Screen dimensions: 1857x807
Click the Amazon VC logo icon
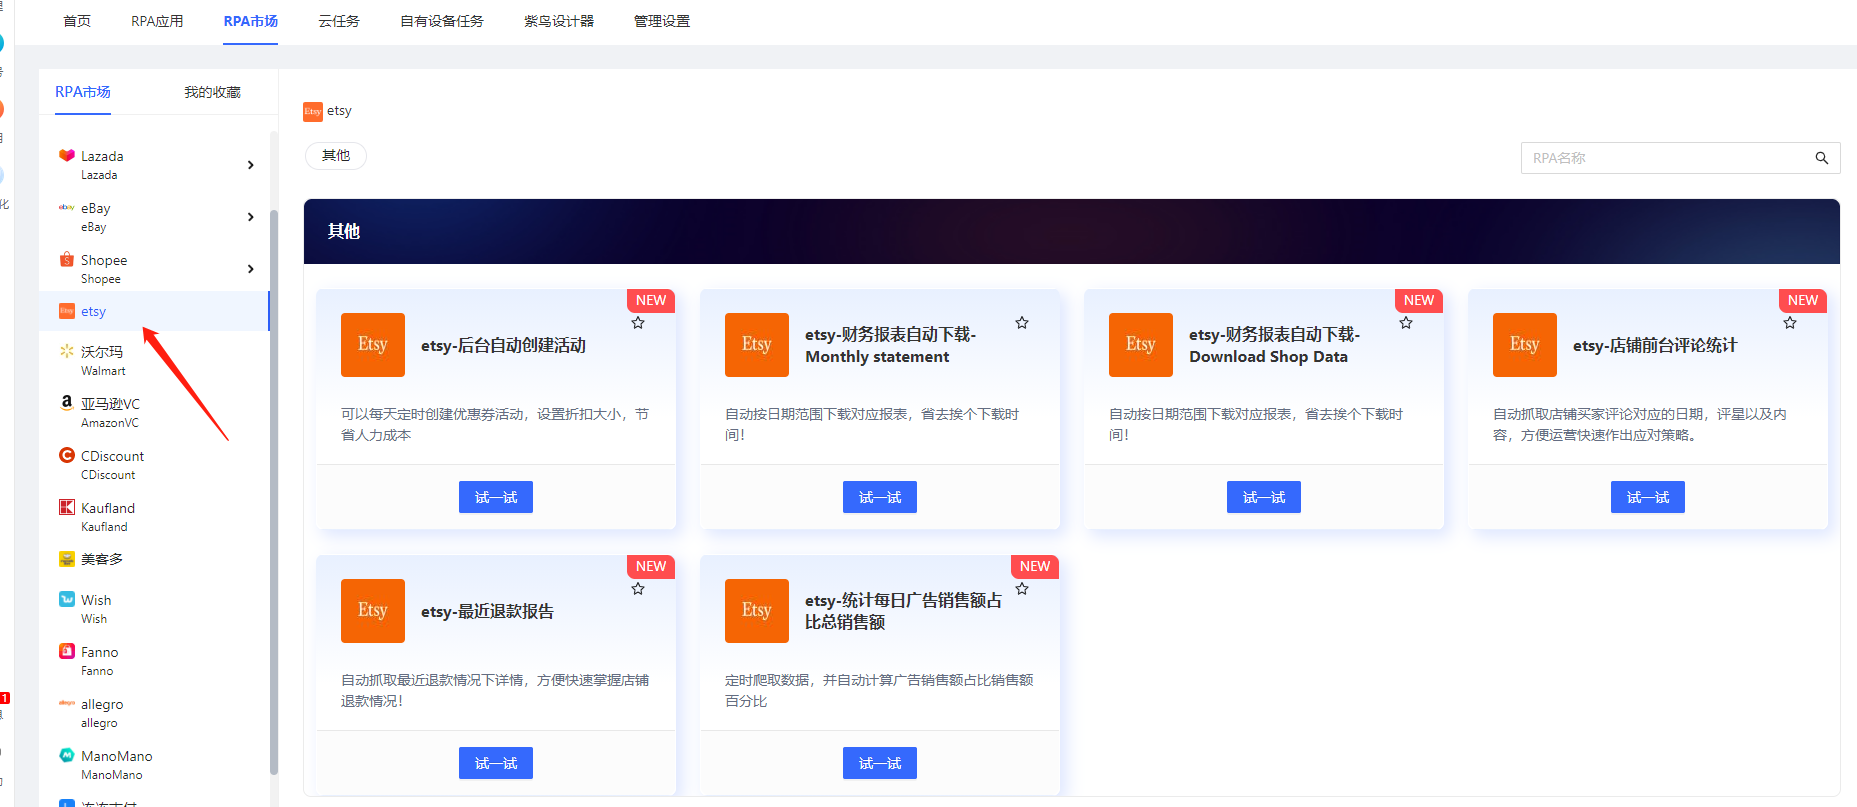pos(67,402)
